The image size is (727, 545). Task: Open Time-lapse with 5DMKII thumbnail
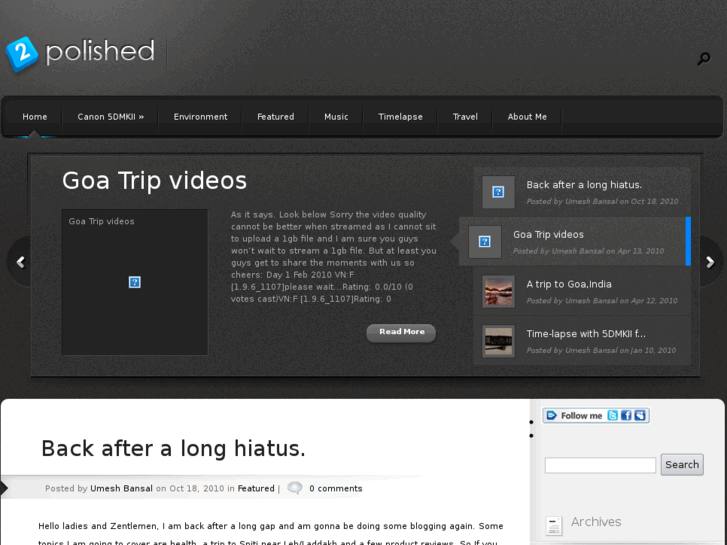pos(498,341)
